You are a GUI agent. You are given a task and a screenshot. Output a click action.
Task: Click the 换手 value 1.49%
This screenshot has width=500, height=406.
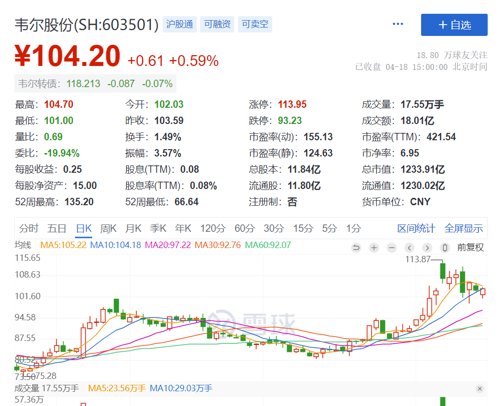point(168,137)
